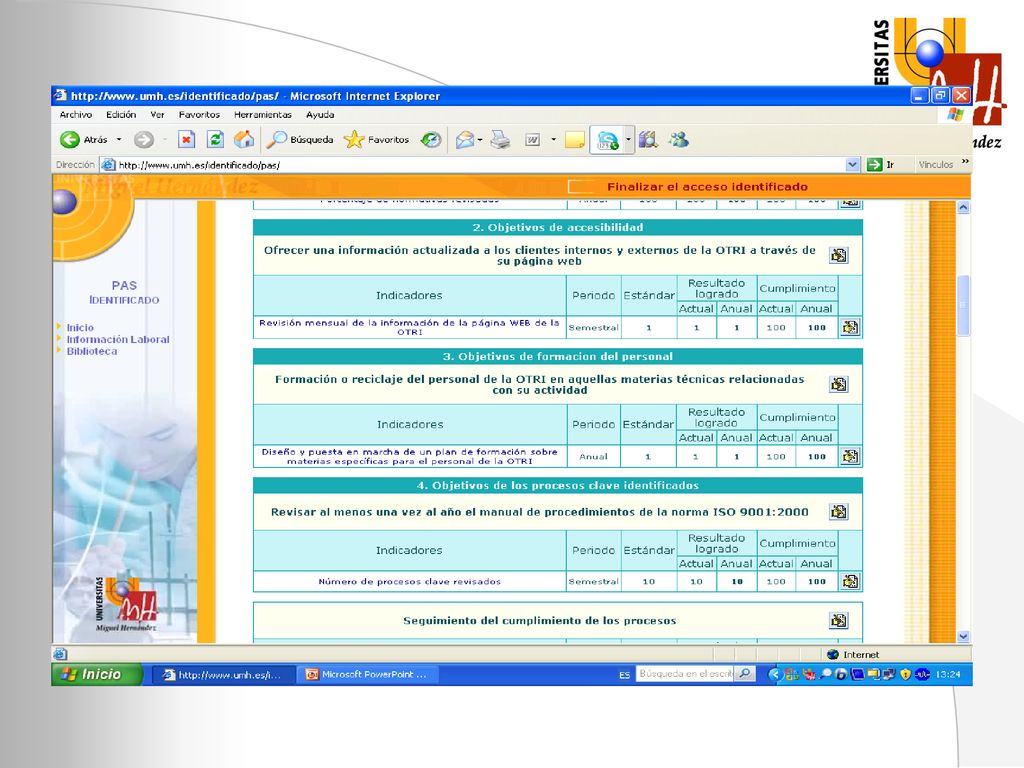Click Finalizar el acceso identificado

707,187
